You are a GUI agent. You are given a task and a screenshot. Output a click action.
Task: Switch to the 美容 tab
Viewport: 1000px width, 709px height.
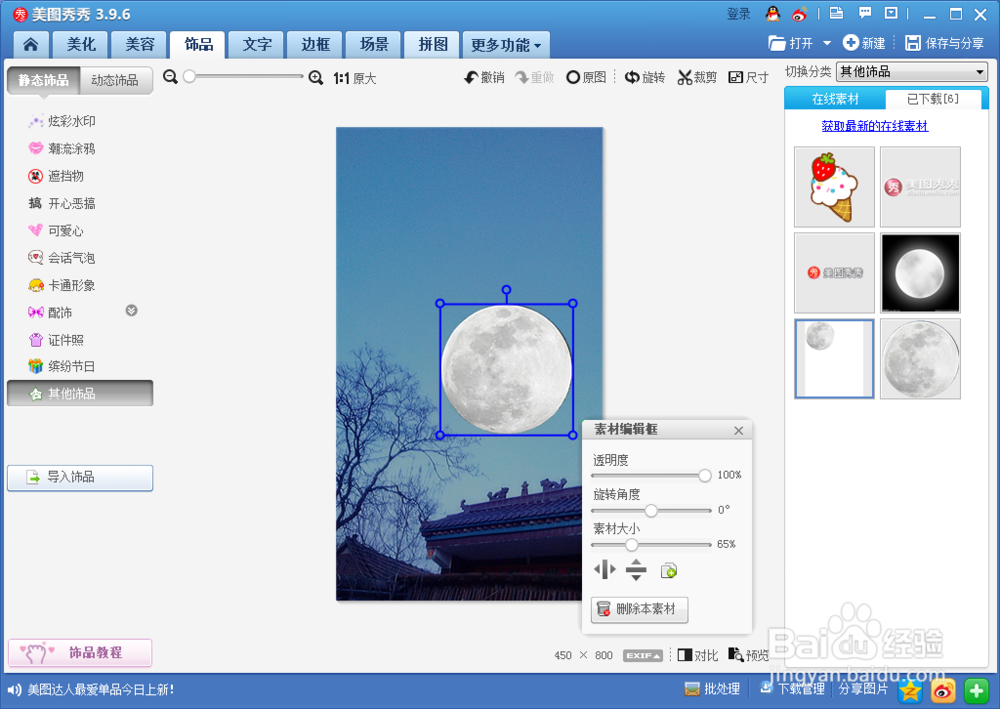[x=140, y=45]
